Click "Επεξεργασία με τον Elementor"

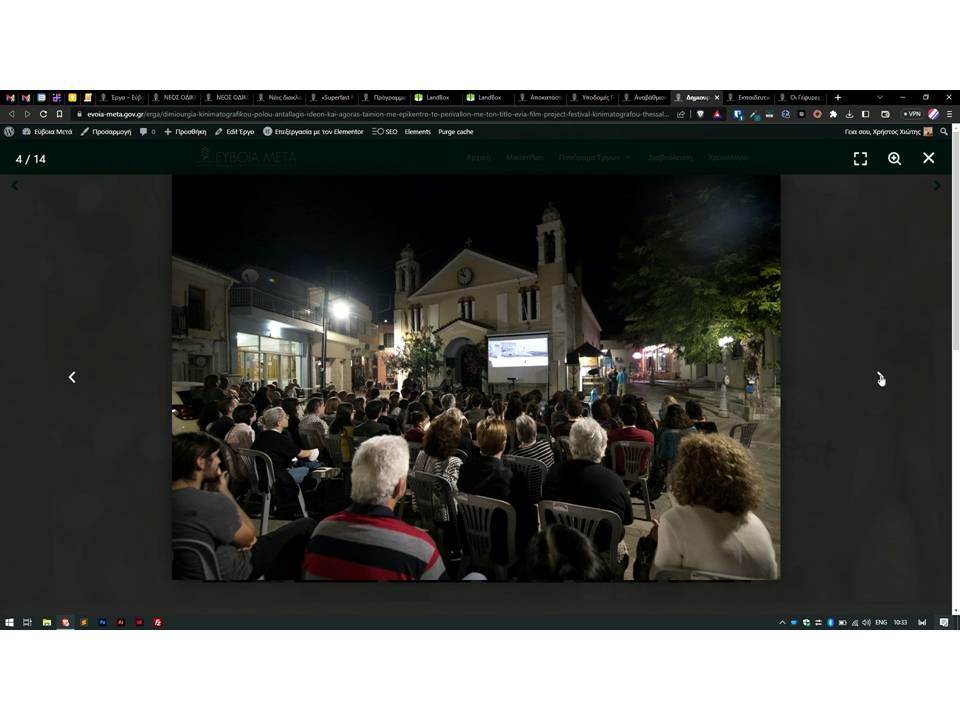click(313, 132)
